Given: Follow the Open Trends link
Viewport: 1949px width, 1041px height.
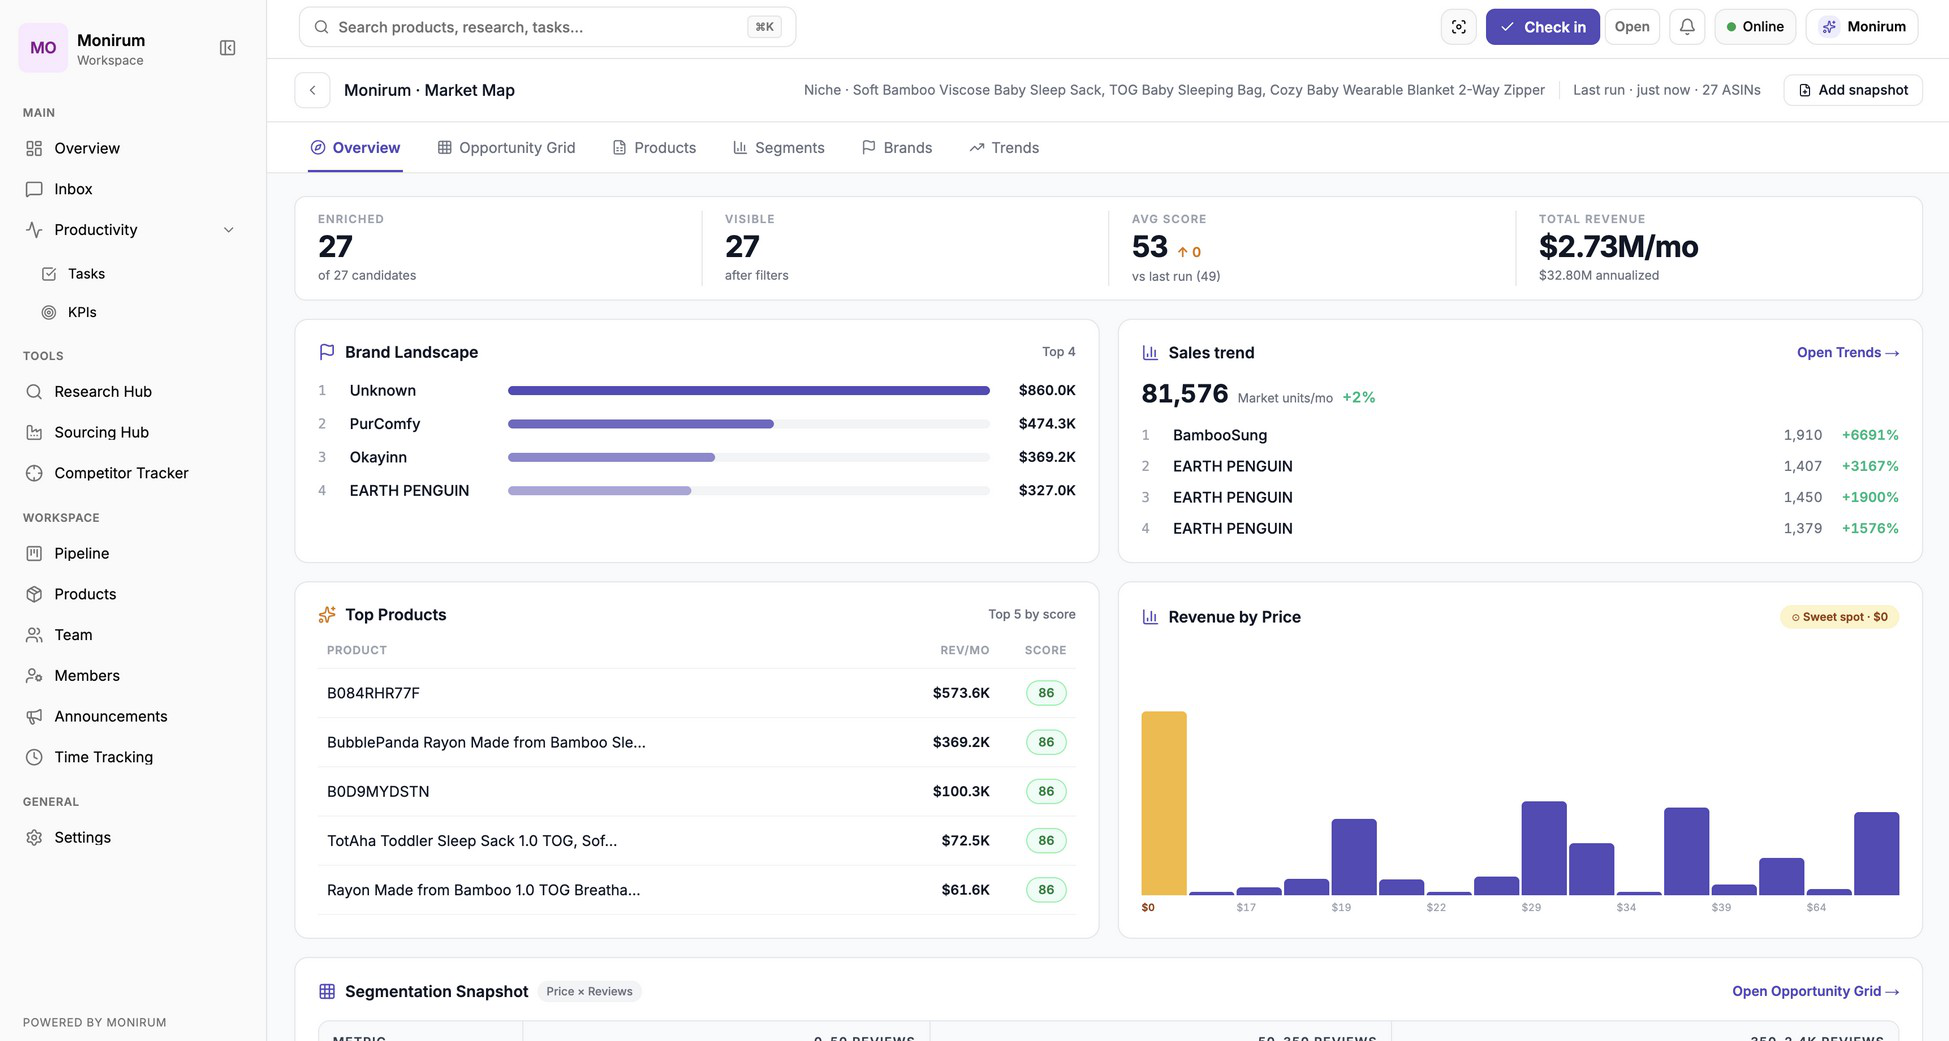Looking at the screenshot, I should coord(1847,353).
